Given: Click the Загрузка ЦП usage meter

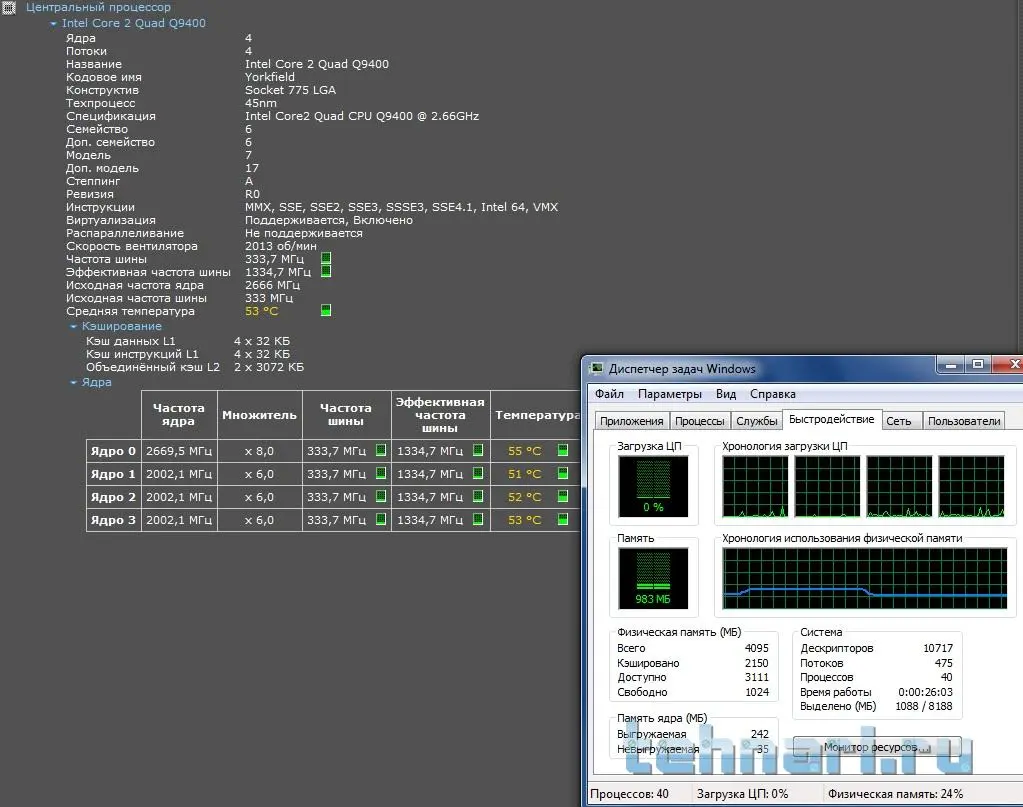Looking at the screenshot, I should (x=653, y=487).
